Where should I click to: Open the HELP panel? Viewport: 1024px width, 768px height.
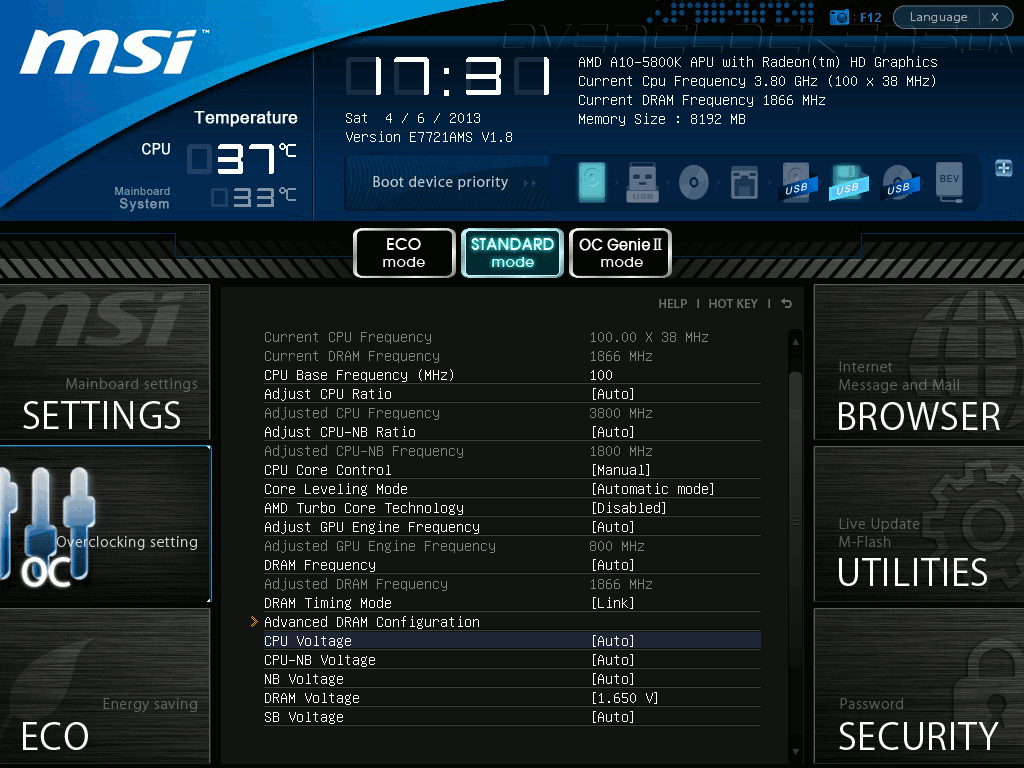[x=673, y=304]
